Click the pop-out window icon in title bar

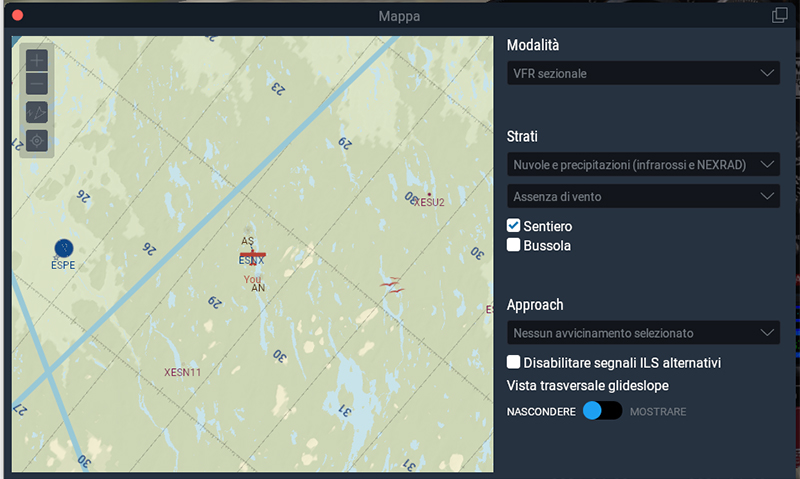pos(779,15)
